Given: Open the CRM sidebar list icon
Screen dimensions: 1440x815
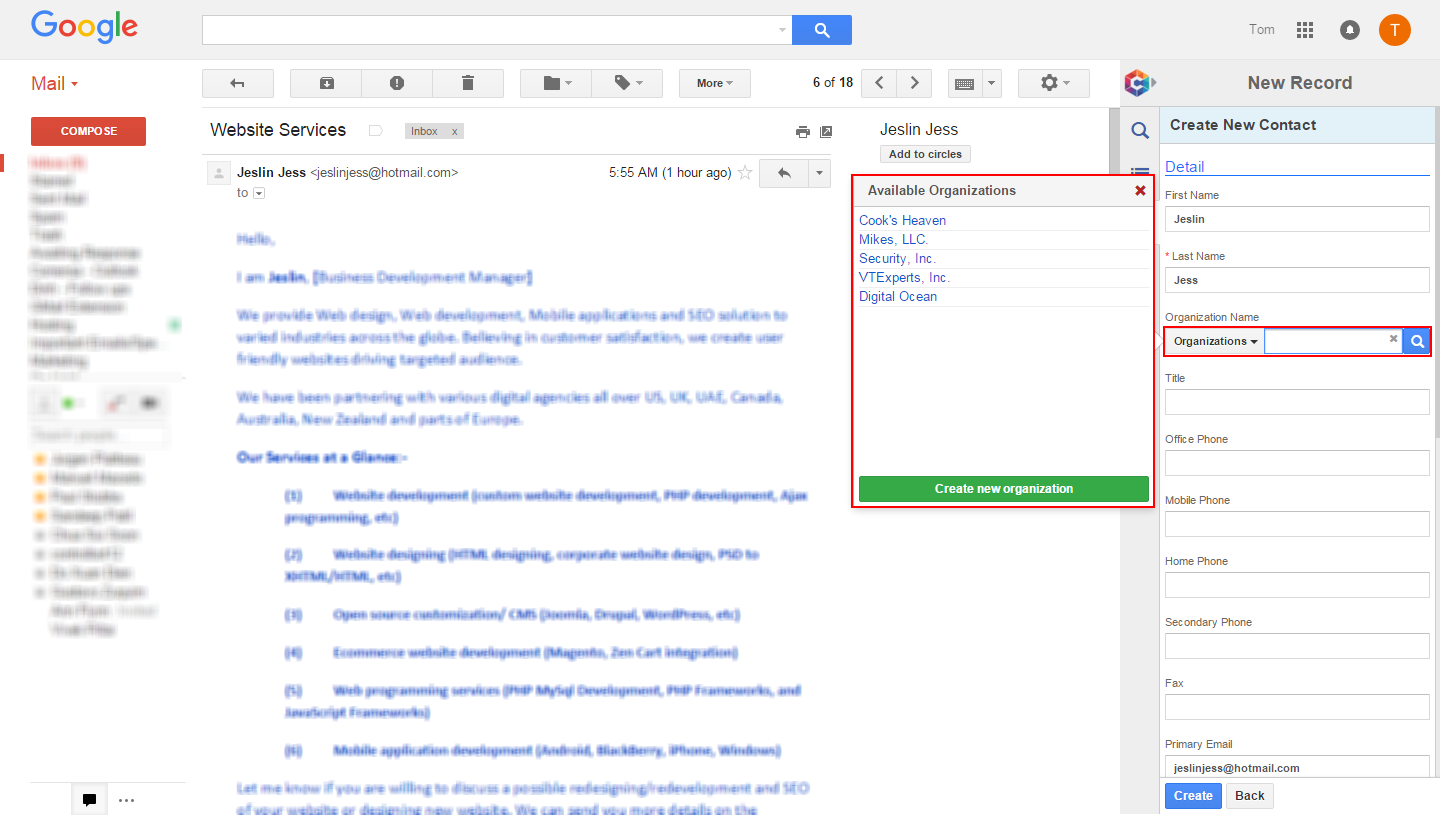Looking at the screenshot, I should (1140, 172).
